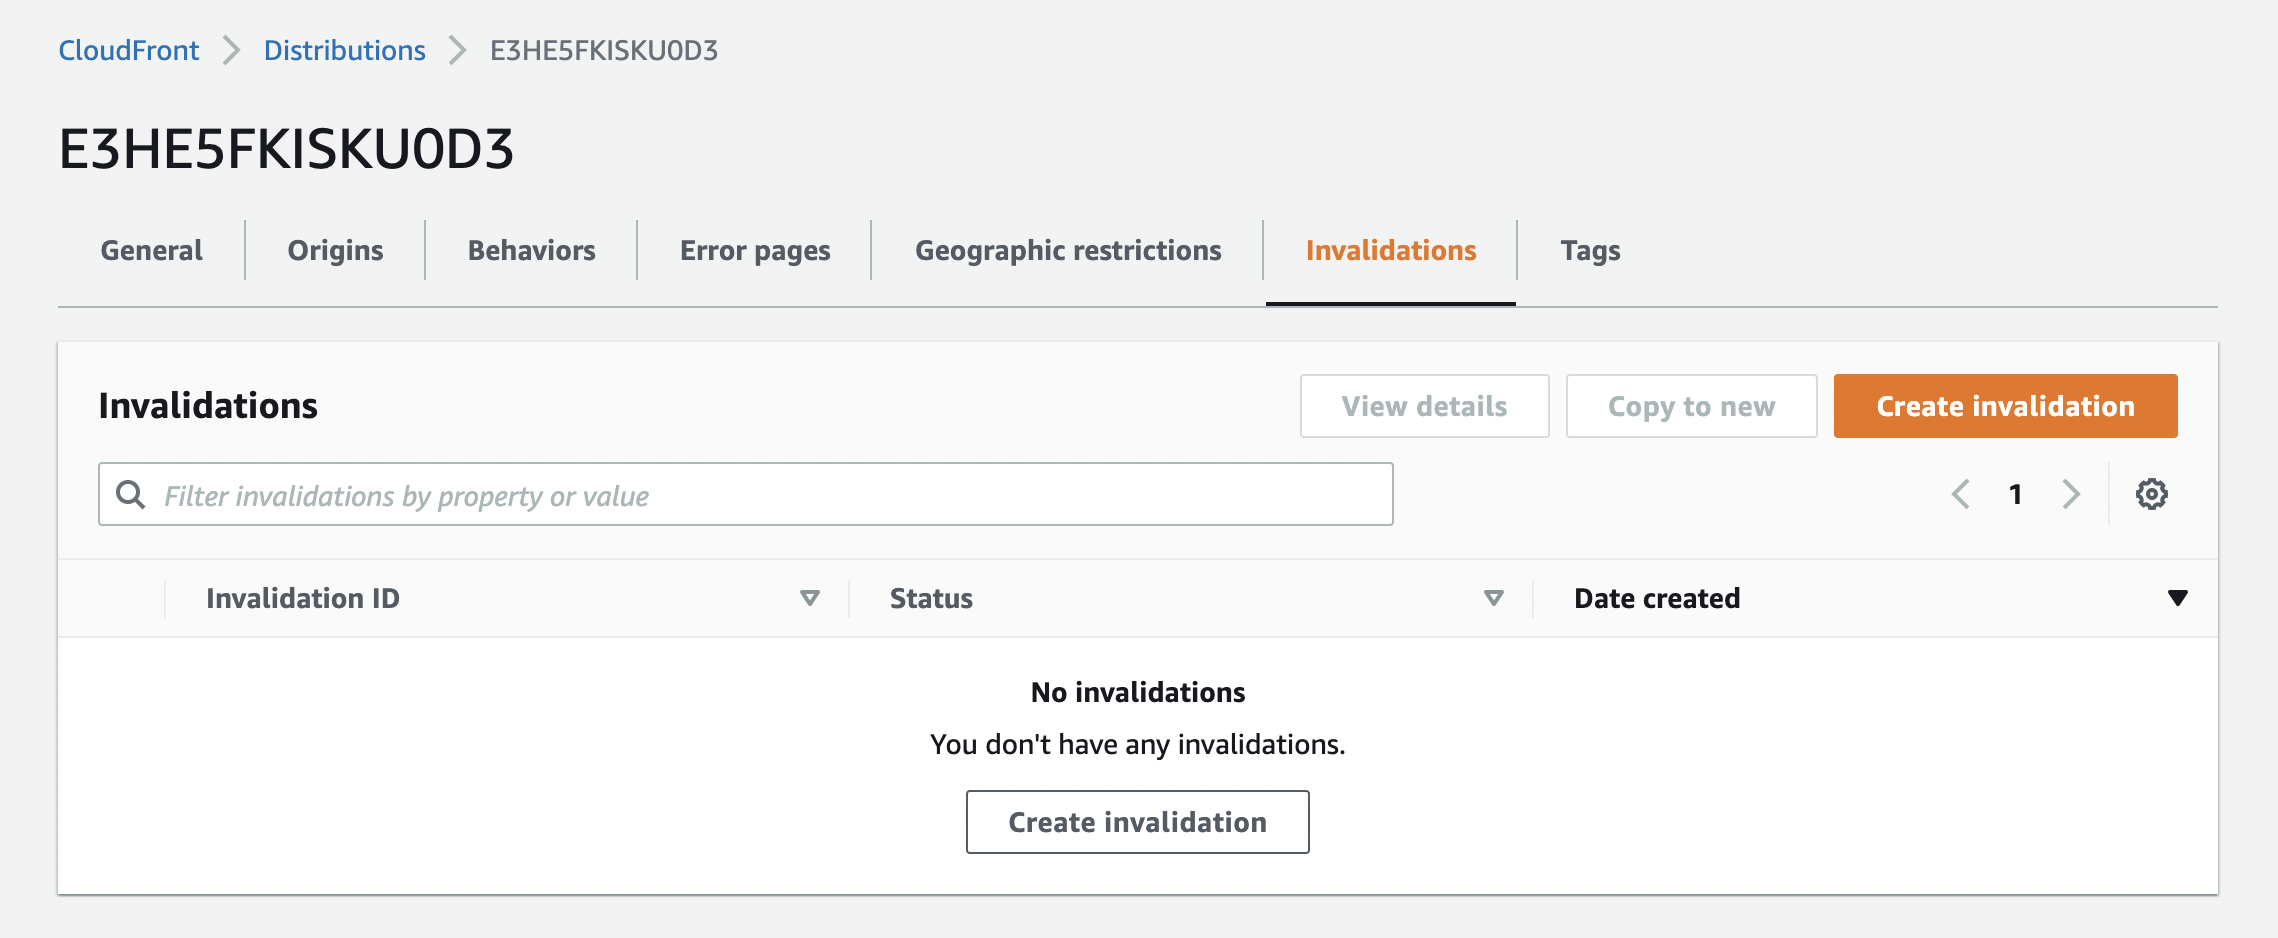Click the CloudFront breadcrumb link

click(x=129, y=50)
